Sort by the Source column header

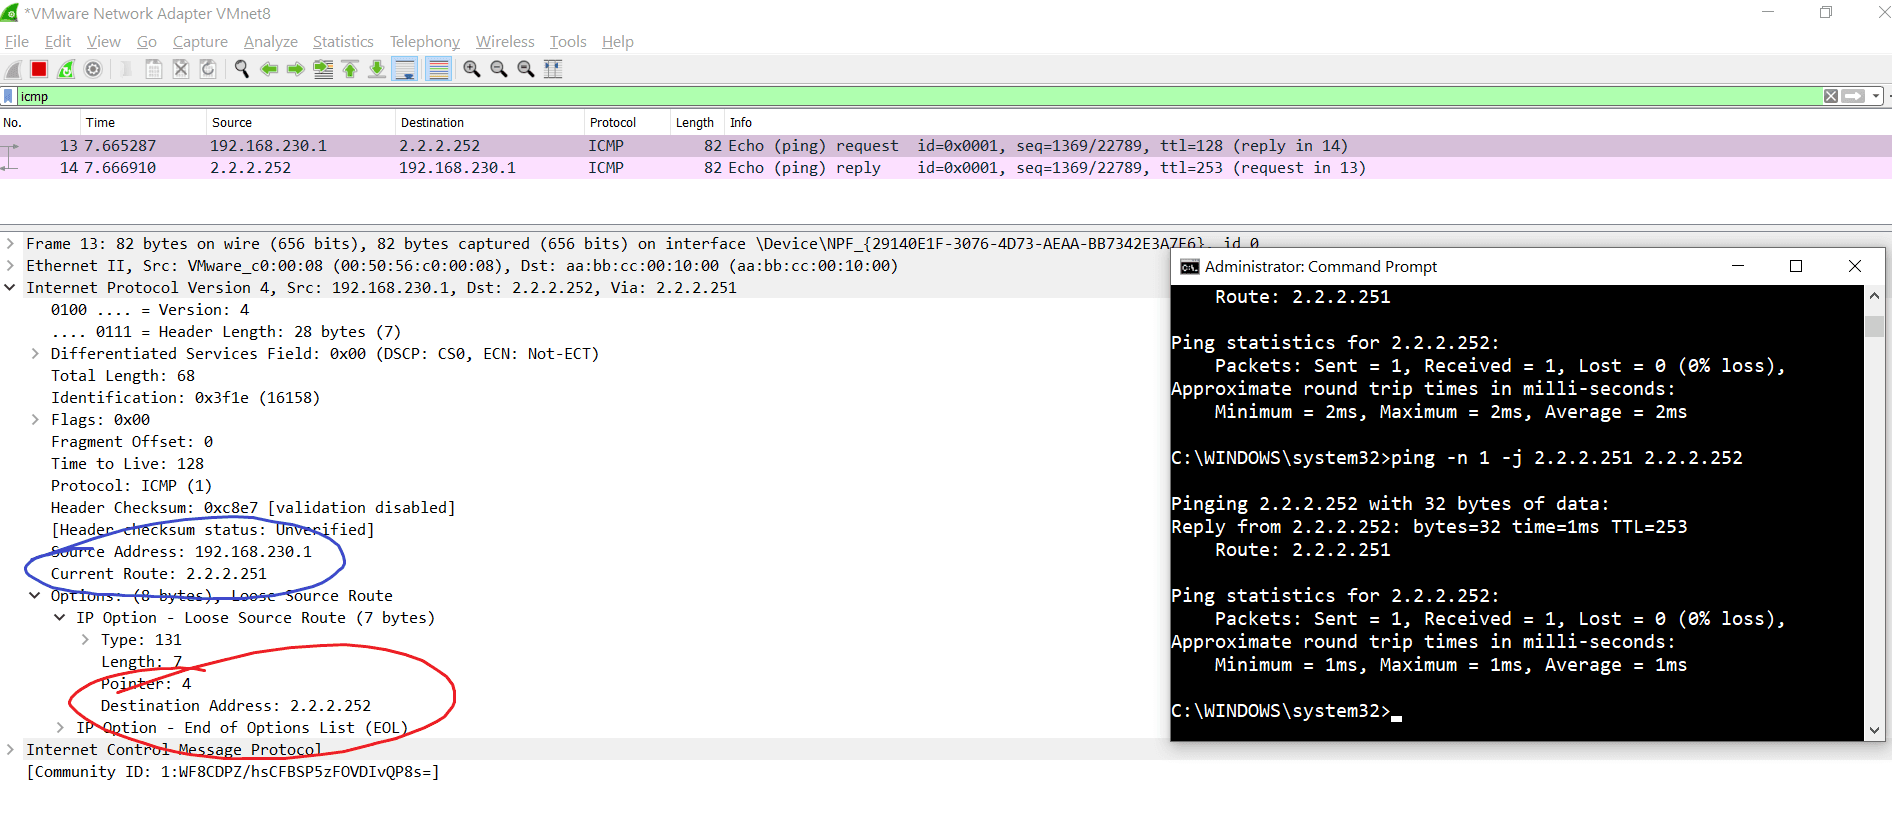[301, 123]
